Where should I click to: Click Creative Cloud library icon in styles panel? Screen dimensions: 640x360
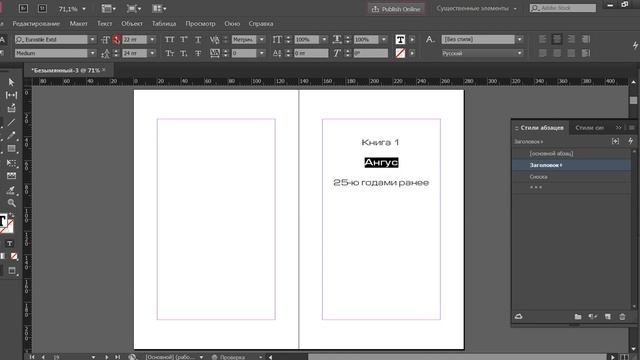tap(519, 316)
